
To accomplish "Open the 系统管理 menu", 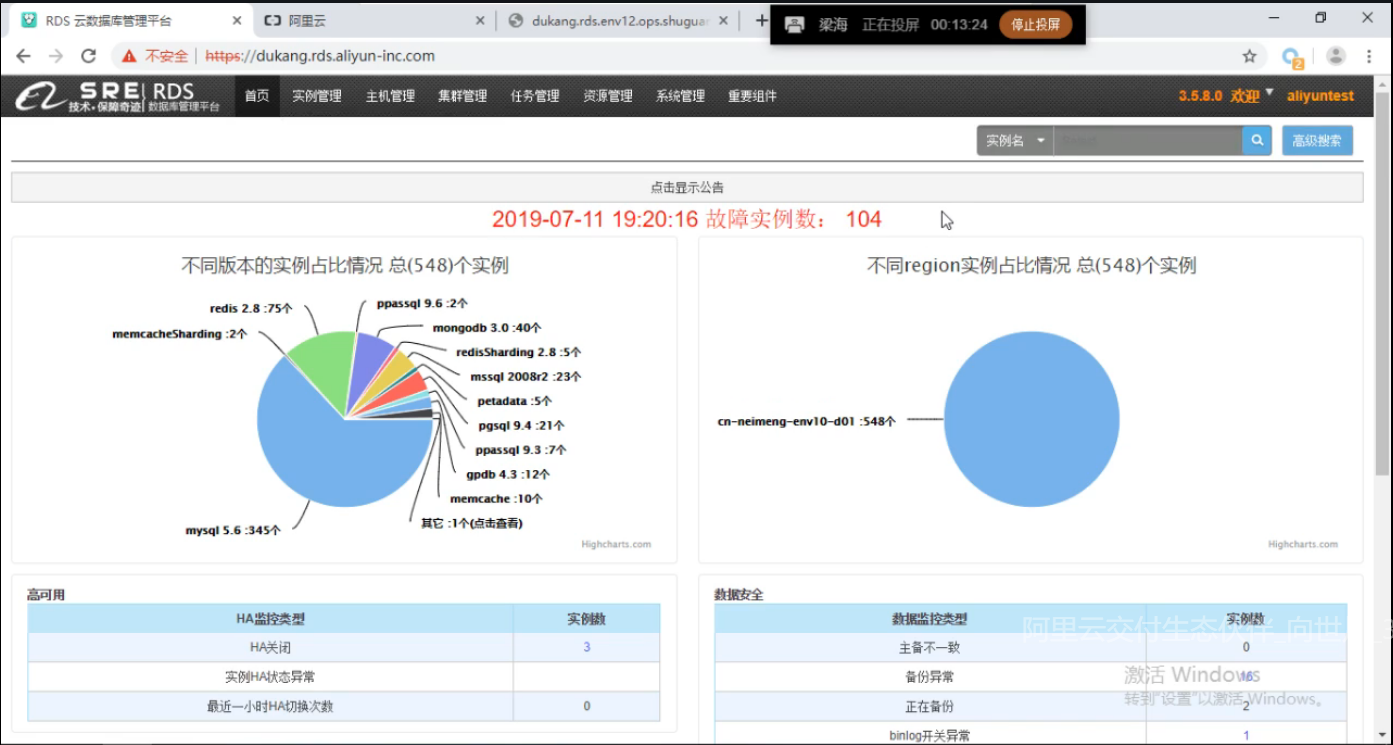I will (x=680, y=96).
